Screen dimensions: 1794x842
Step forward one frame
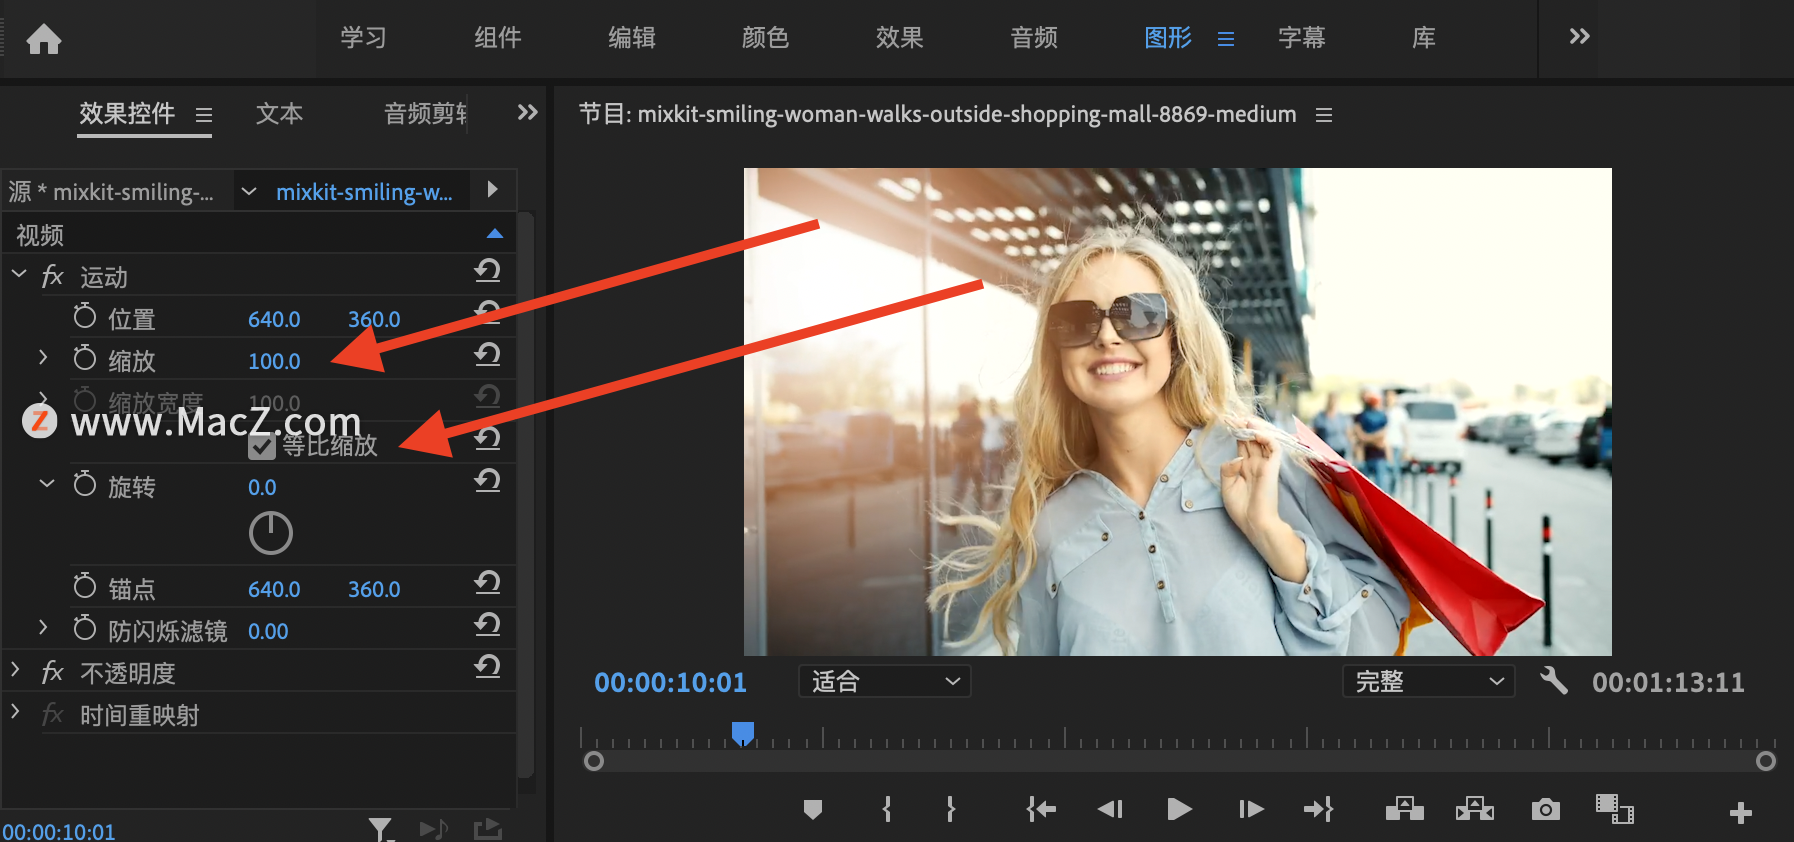pos(1251,809)
